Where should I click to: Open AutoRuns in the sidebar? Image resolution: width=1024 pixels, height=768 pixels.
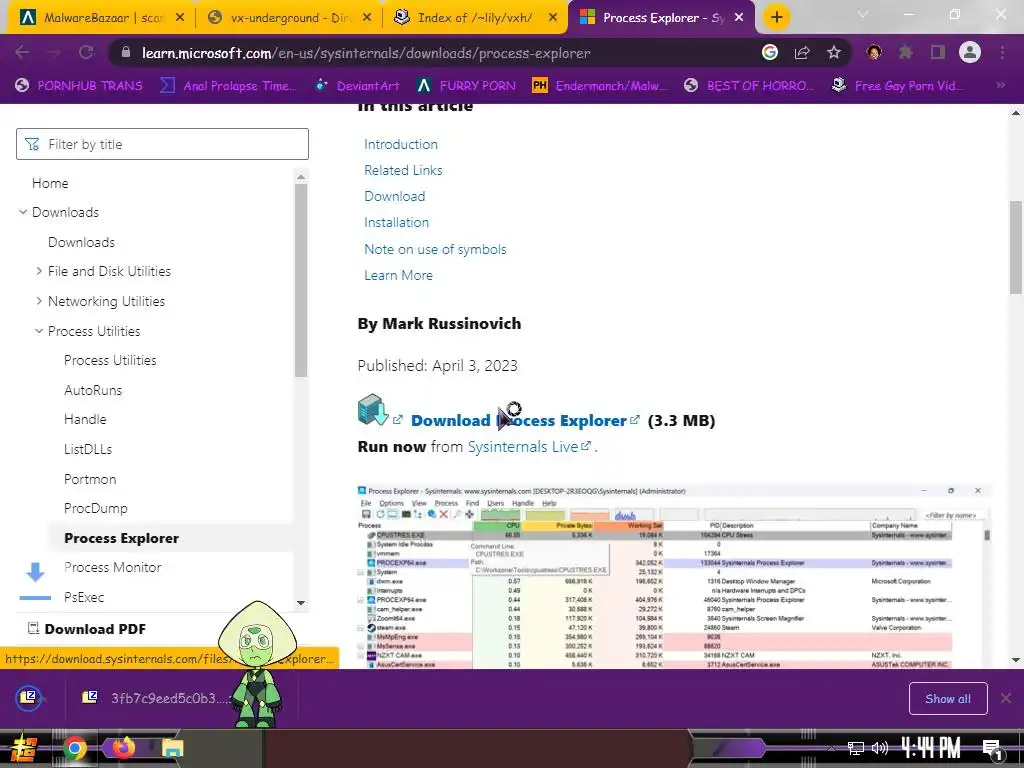click(x=93, y=391)
